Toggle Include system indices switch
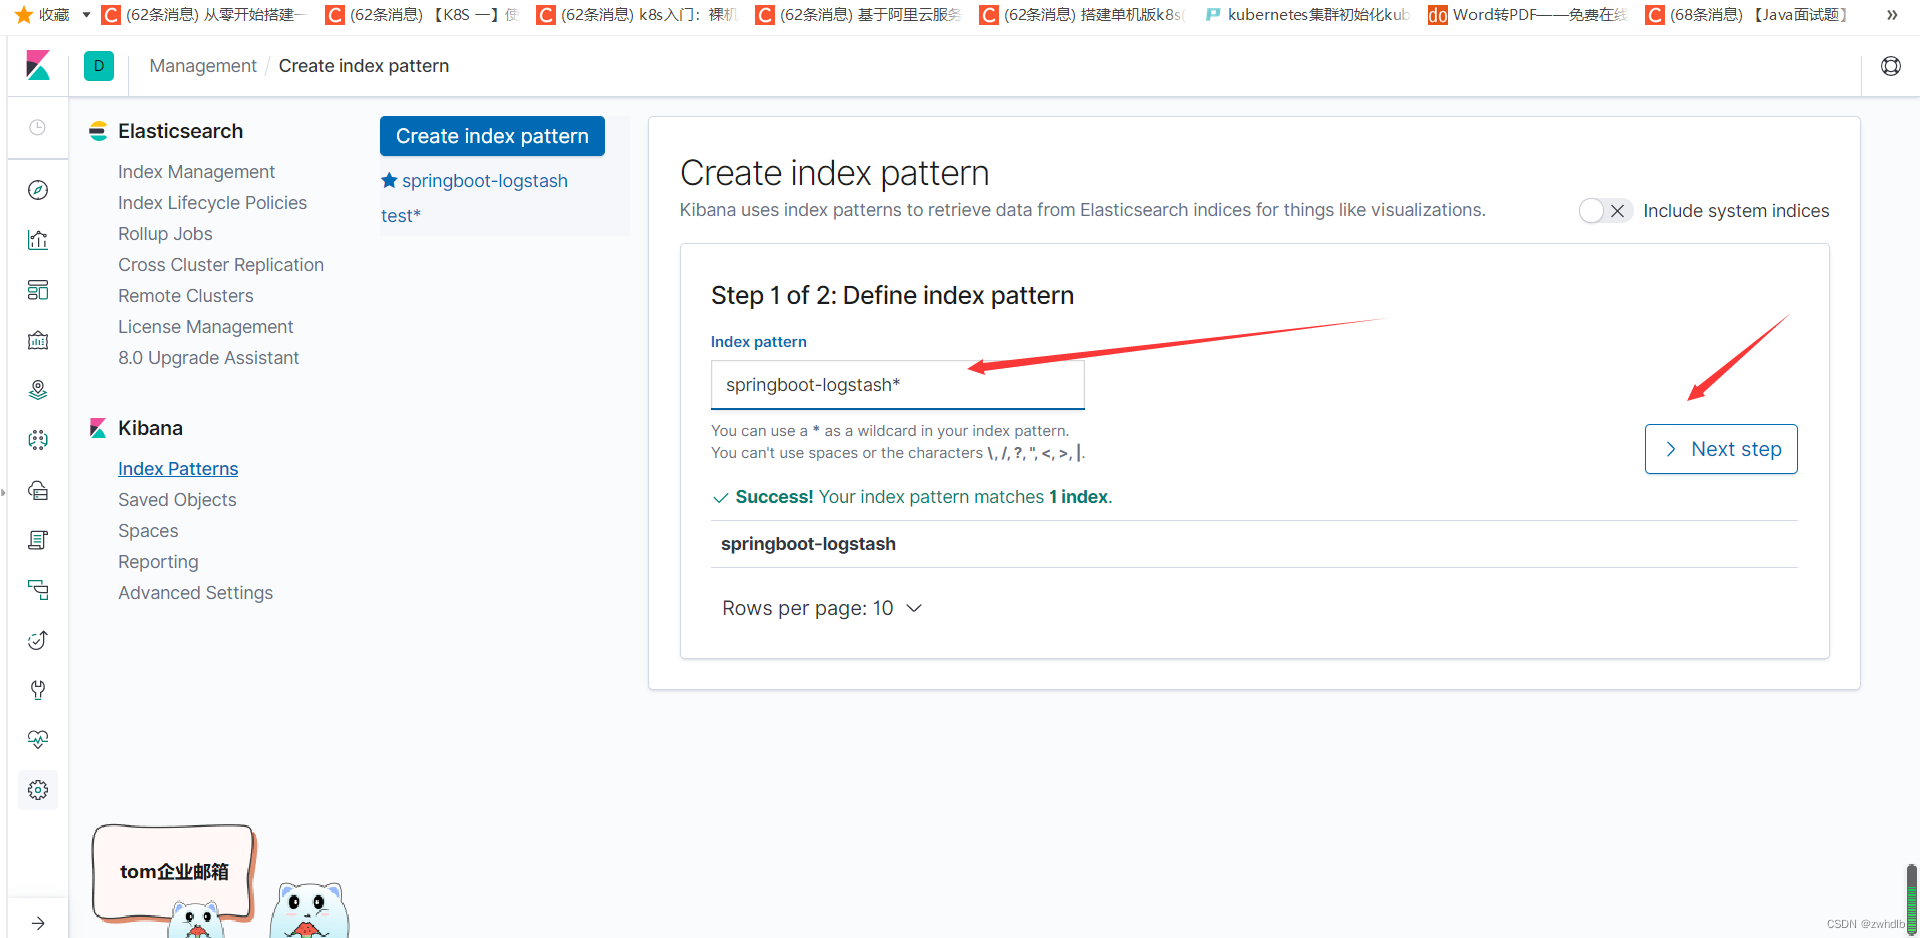 pyautogui.click(x=1606, y=211)
